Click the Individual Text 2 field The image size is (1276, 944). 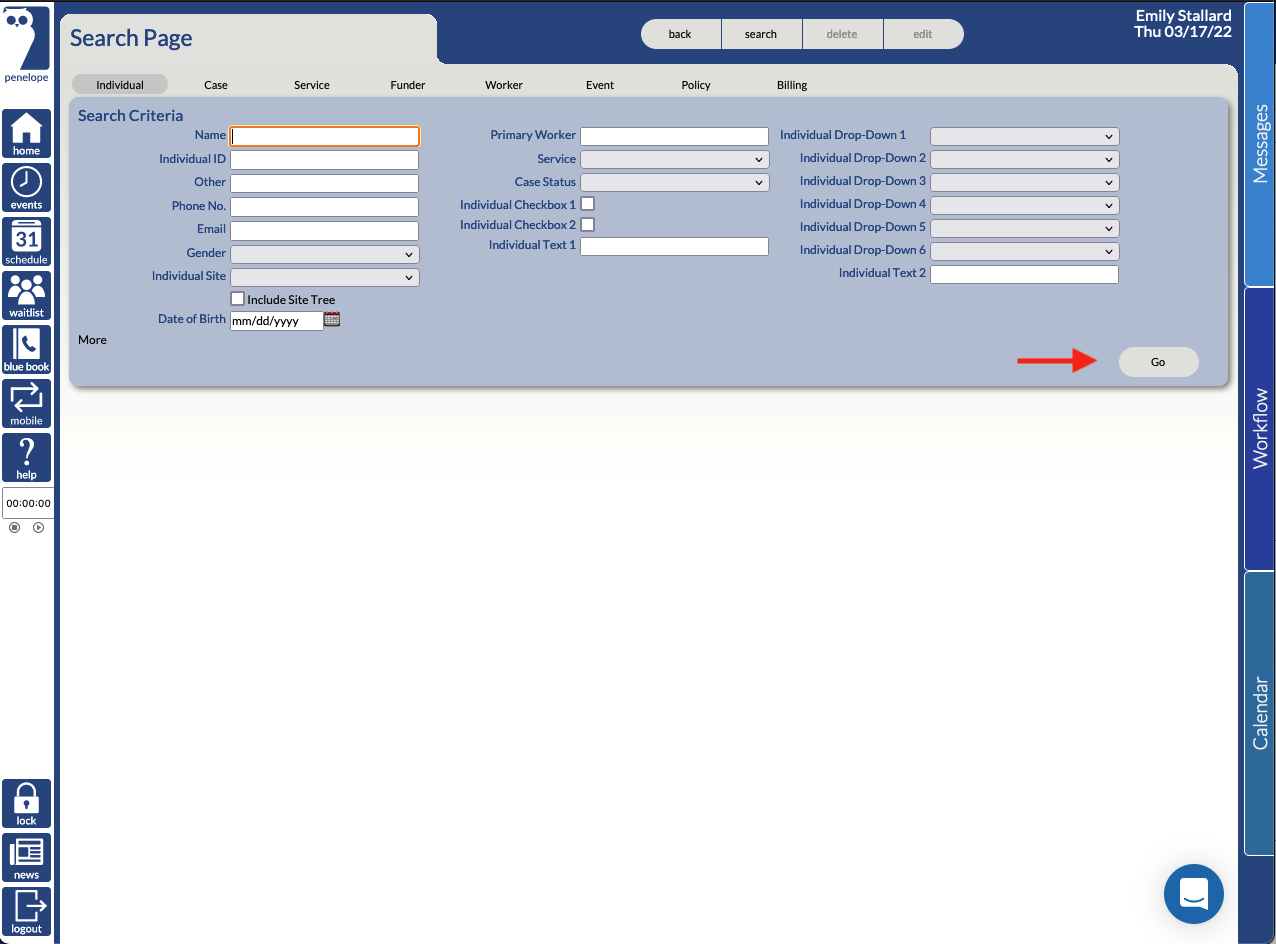[x=1024, y=274]
